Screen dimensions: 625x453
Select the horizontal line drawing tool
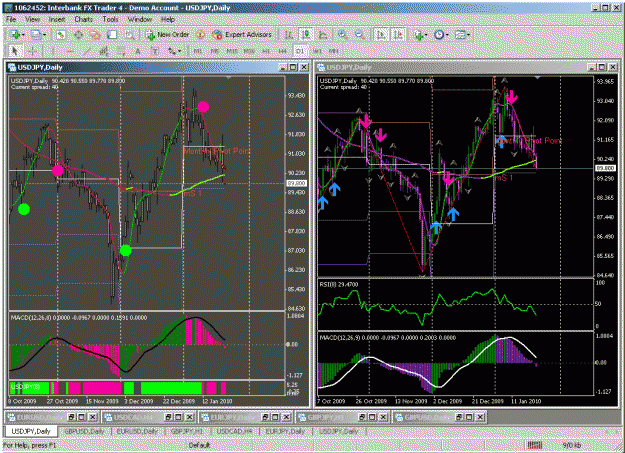70,51
